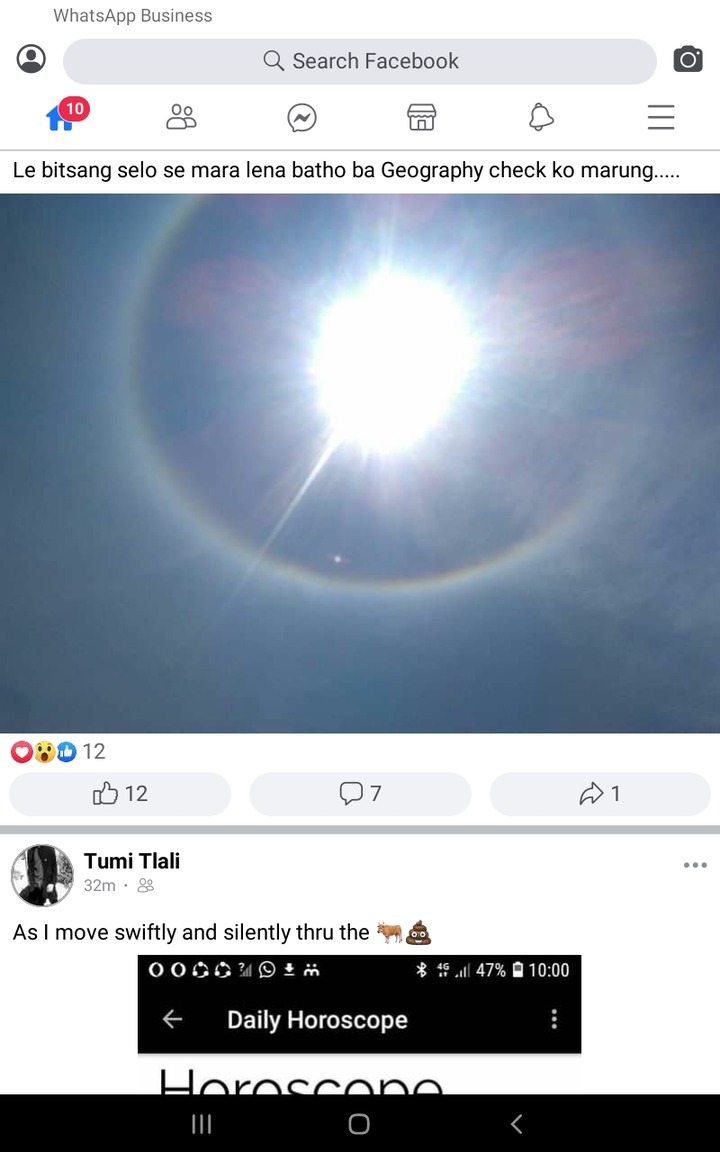Open the hamburger menu icon
This screenshot has width=720, height=1152.
pyautogui.click(x=660, y=117)
